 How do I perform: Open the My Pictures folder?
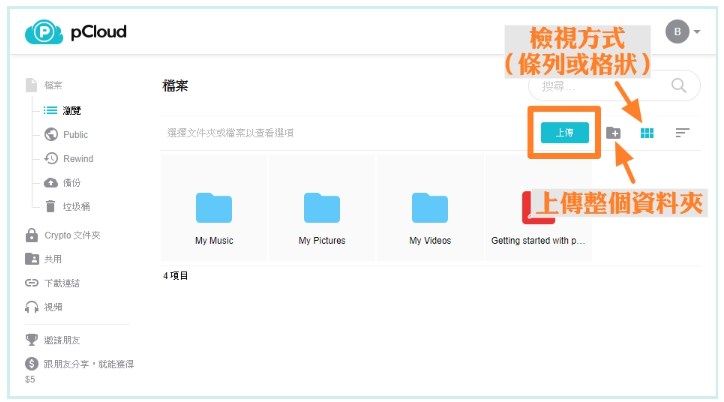click(x=321, y=215)
